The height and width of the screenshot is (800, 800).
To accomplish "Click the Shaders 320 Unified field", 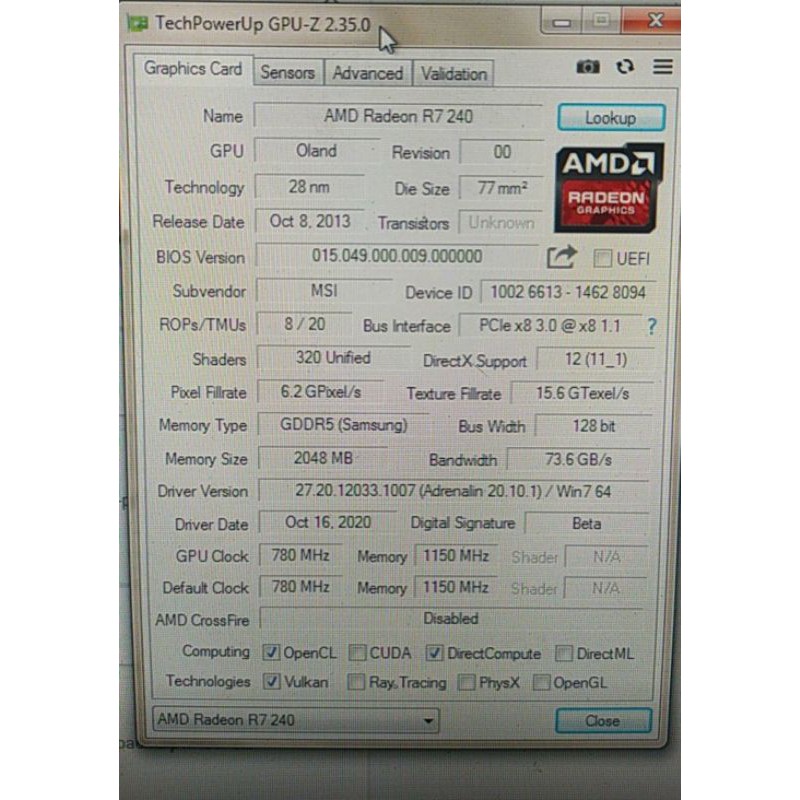I will click(x=333, y=358).
